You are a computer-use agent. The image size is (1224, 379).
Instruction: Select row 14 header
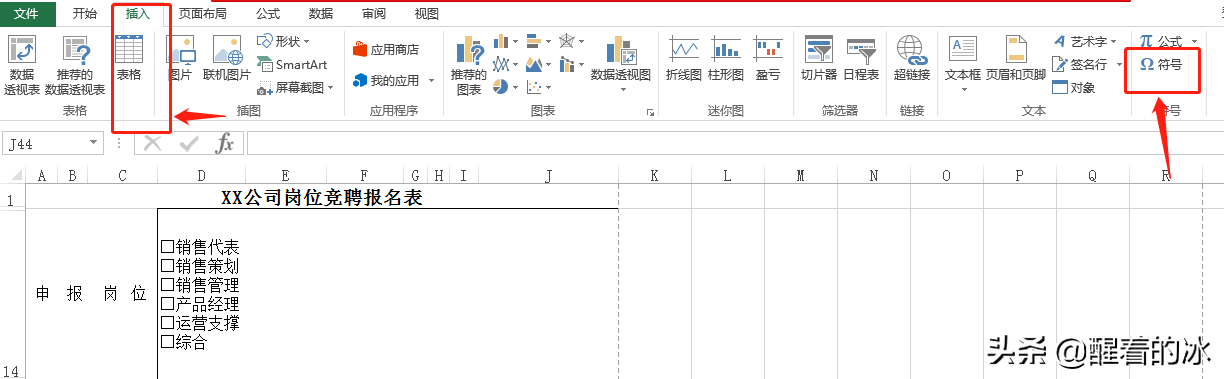[12, 294]
